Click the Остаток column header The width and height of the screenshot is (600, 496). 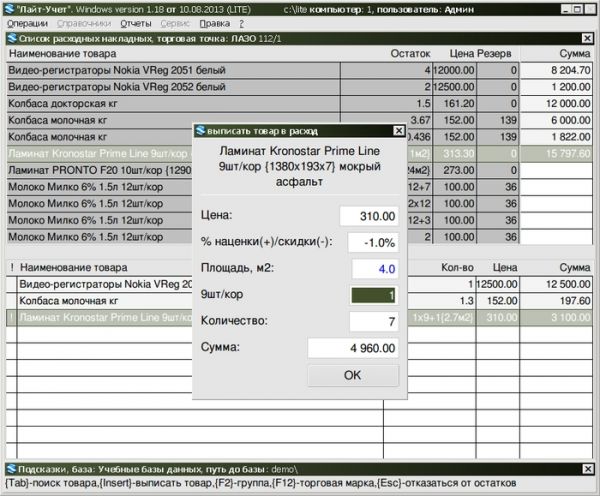(410, 54)
